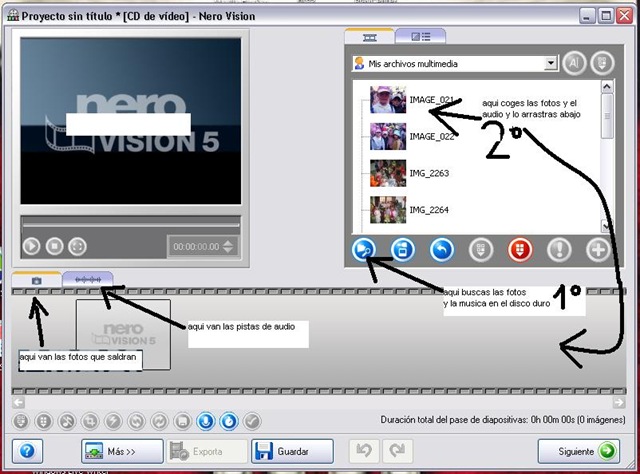The image size is (640, 474).
Task: Click the 'IMG_2264' file name text
Action: [x=429, y=210]
